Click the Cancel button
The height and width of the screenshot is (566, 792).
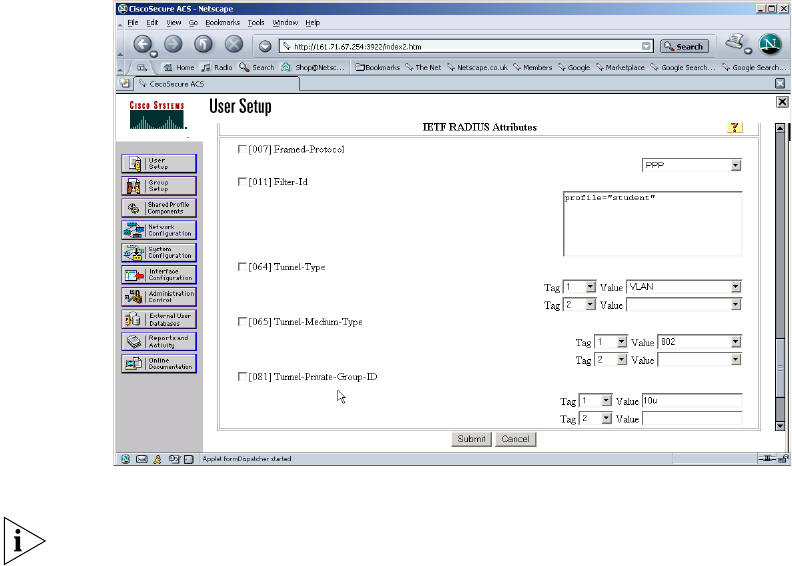click(x=515, y=439)
